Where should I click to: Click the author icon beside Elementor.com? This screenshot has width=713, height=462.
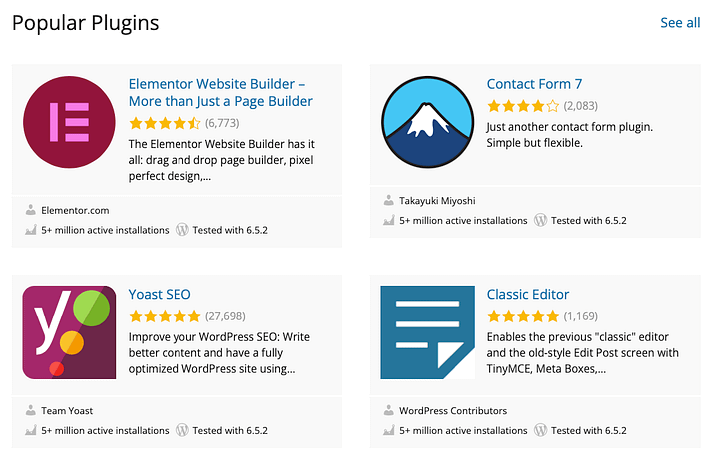[30, 210]
